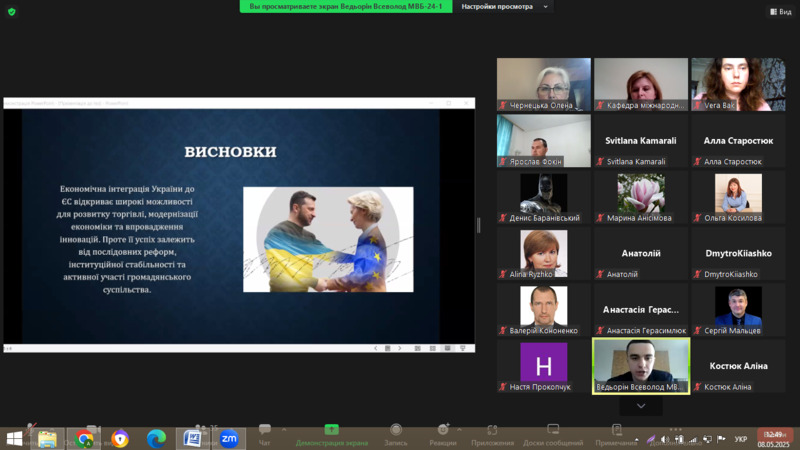Switch to Zoom from the taskbar
This screenshot has height=450, width=800.
point(229,439)
